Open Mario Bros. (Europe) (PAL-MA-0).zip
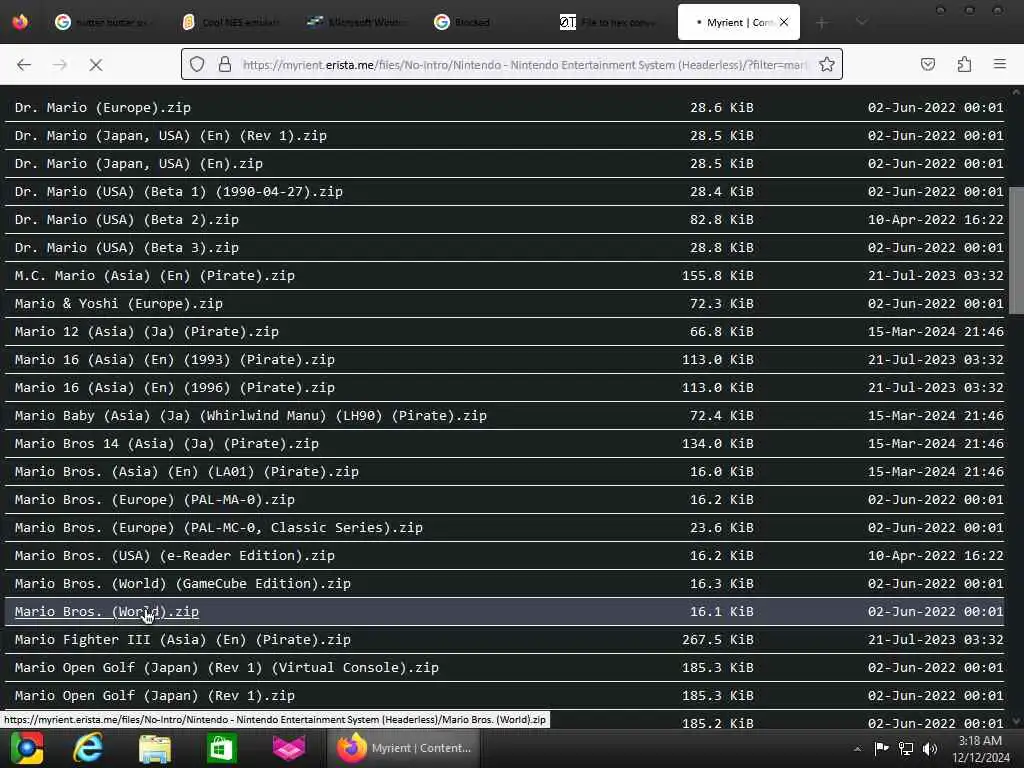The height and width of the screenshot is (768, 1024). pos(155,500)
